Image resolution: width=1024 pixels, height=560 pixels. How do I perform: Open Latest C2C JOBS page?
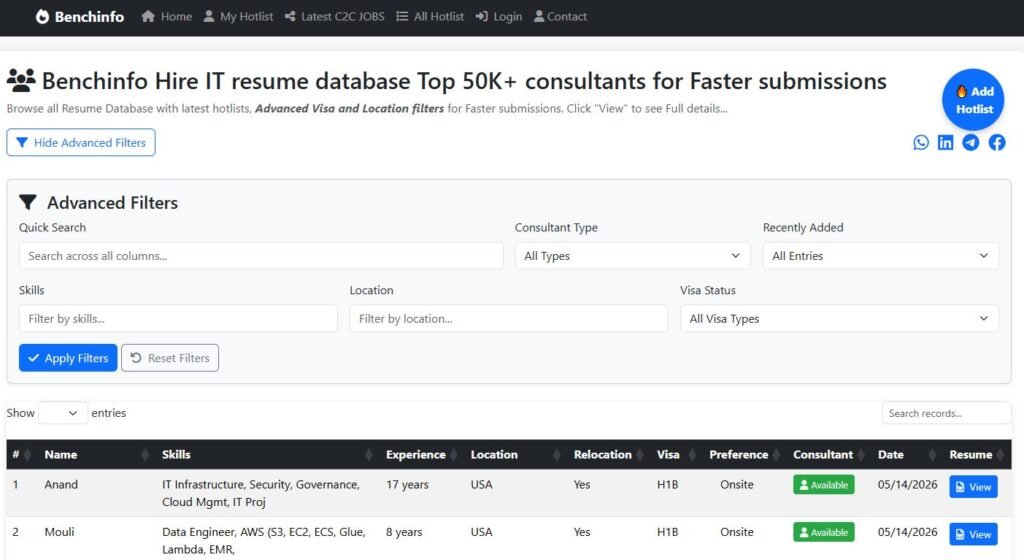click(334, 16)
